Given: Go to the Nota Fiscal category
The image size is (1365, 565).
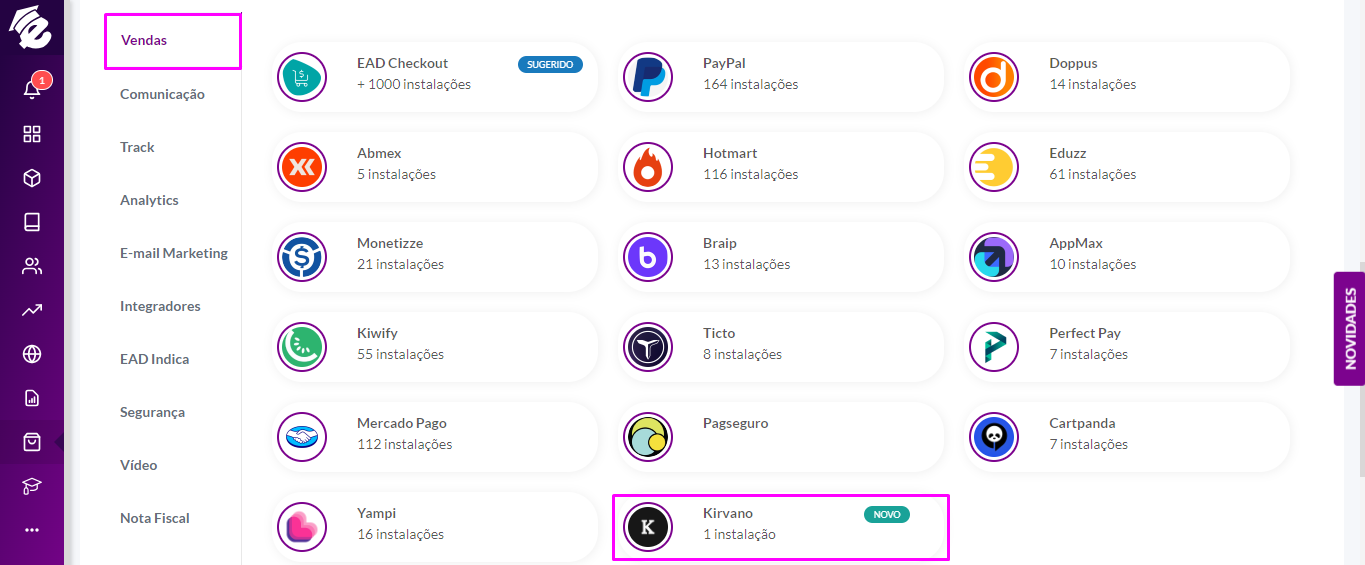Looking at the screenshot, I should 155,518.
